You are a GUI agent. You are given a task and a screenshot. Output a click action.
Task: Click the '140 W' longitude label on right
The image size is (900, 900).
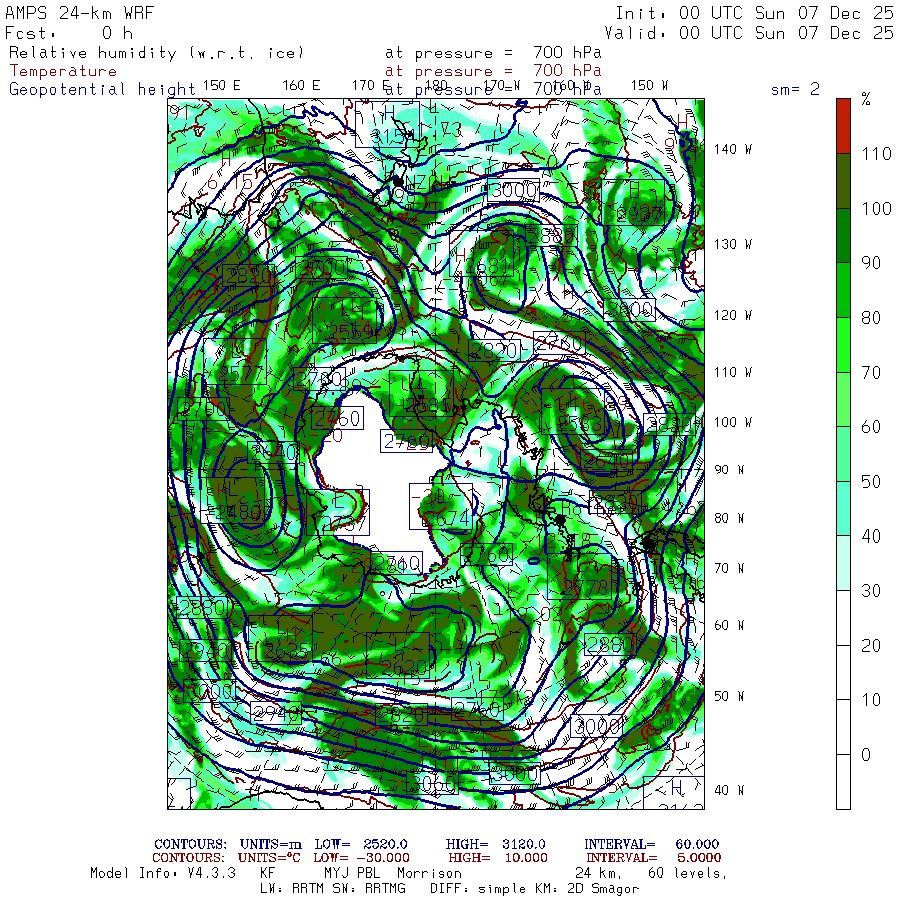[732, 149]
